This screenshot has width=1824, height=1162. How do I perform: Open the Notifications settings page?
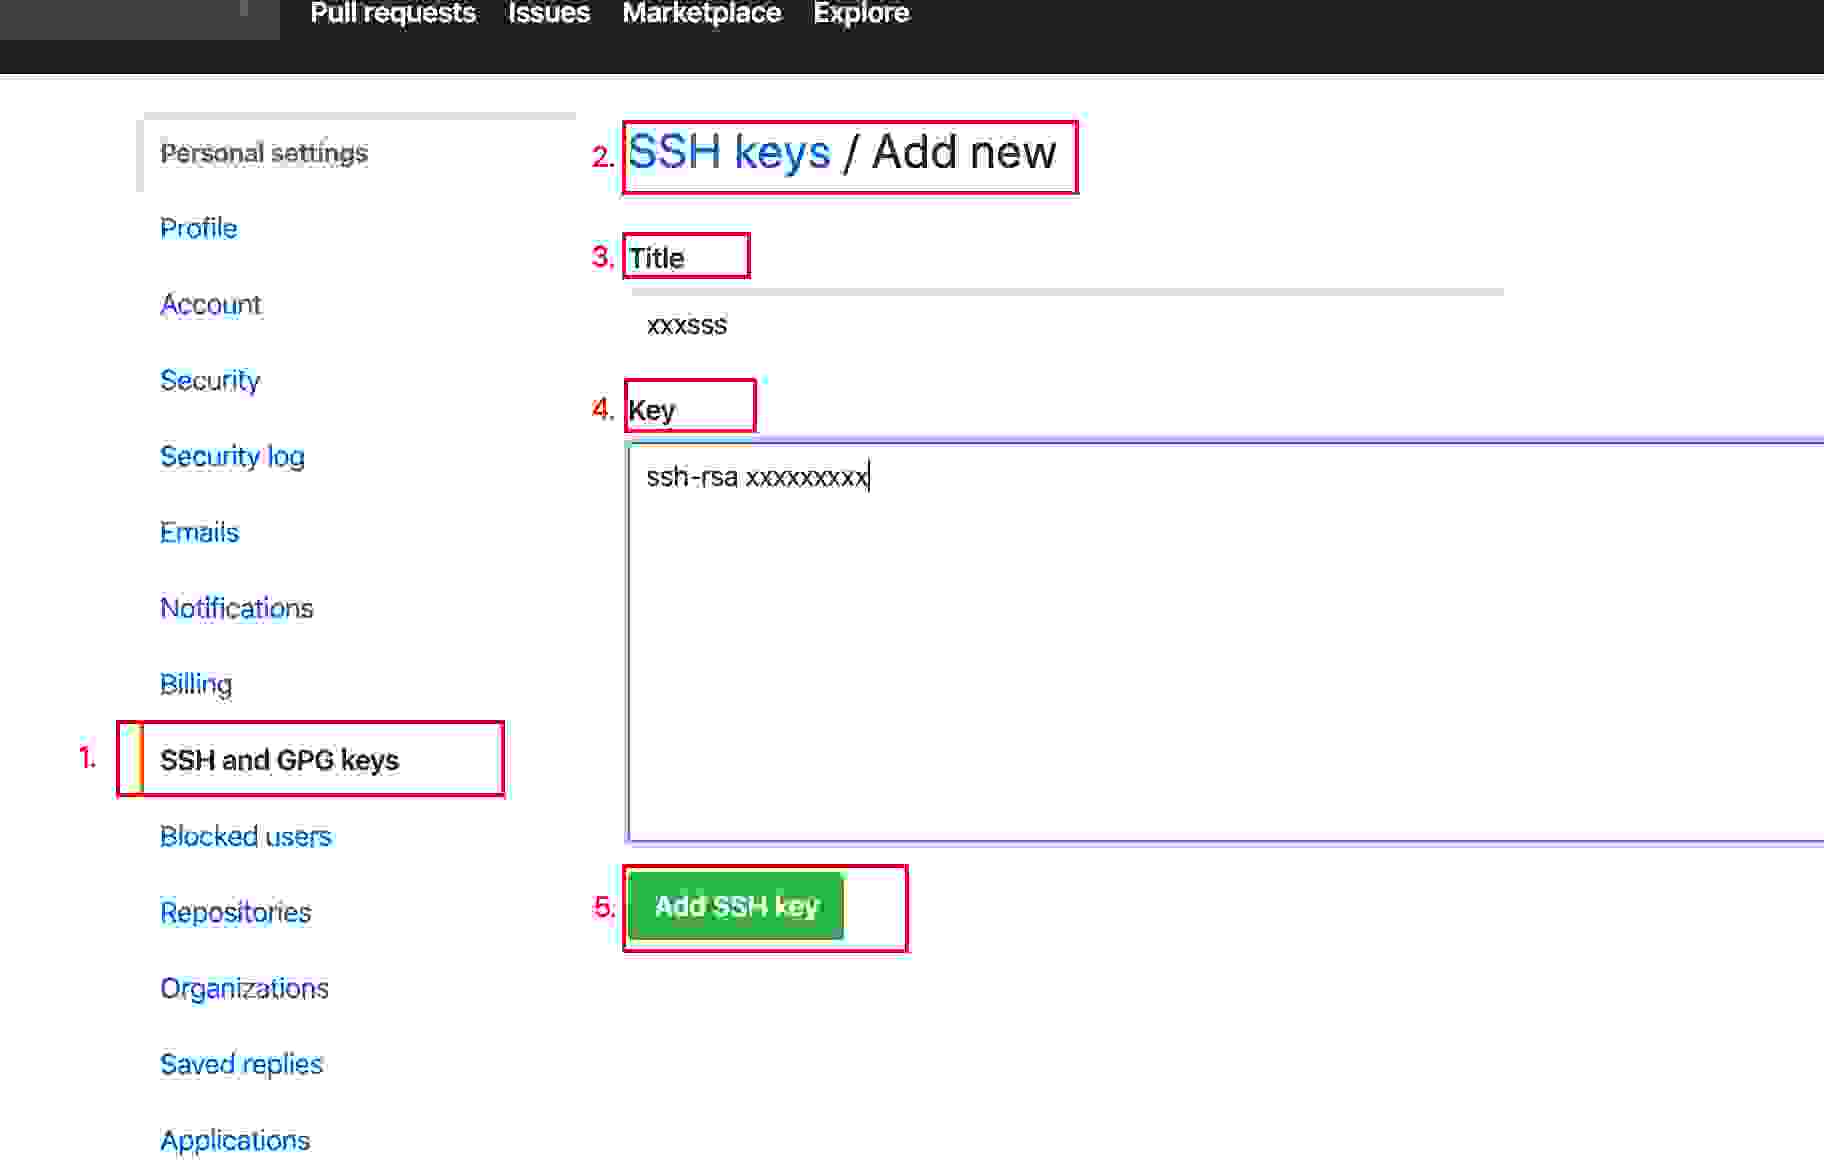pyautogui.click(x=236, y=608)
